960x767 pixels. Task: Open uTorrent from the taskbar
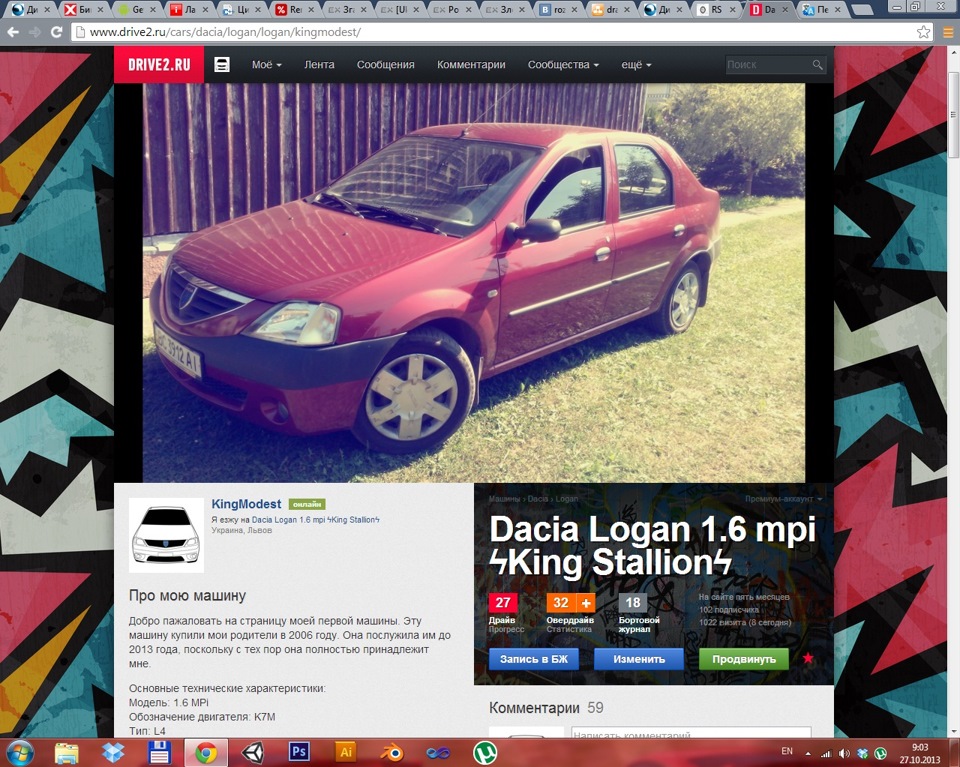click(486, 752)
